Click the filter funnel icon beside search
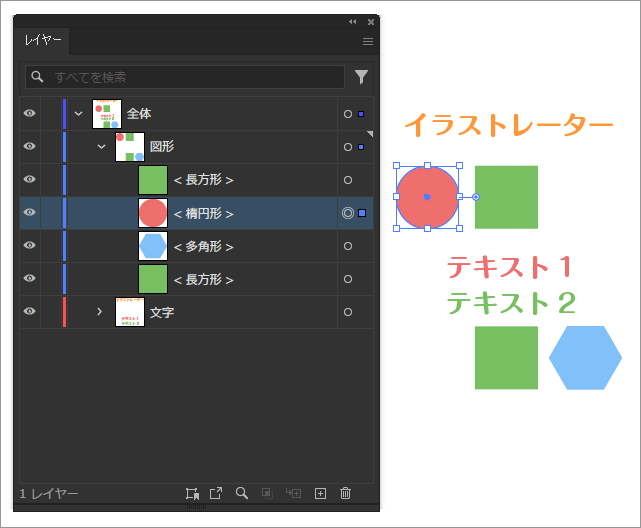The image size is (641, 528). pyautogui.click(x=361, y=77)
